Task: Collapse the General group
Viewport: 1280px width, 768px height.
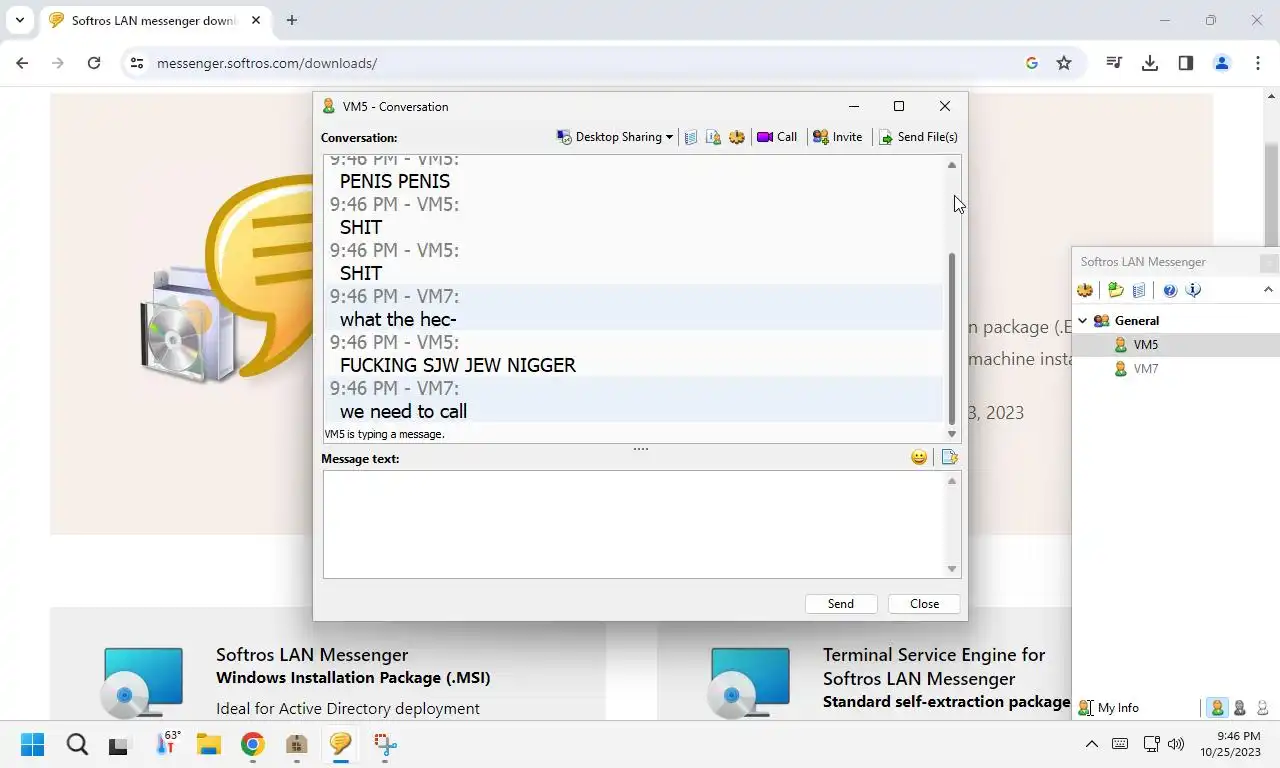Action: (x=1083, y=321)
